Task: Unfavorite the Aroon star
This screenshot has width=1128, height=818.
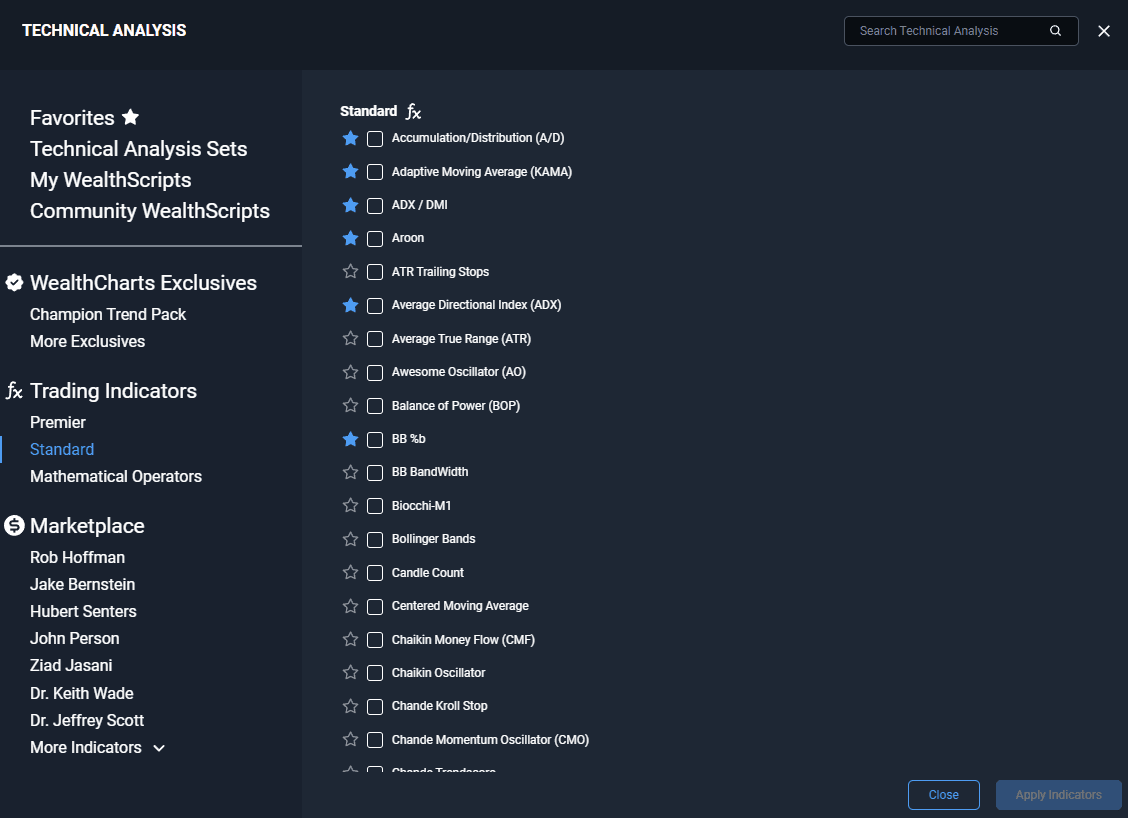Action: [x=350, y=238]
